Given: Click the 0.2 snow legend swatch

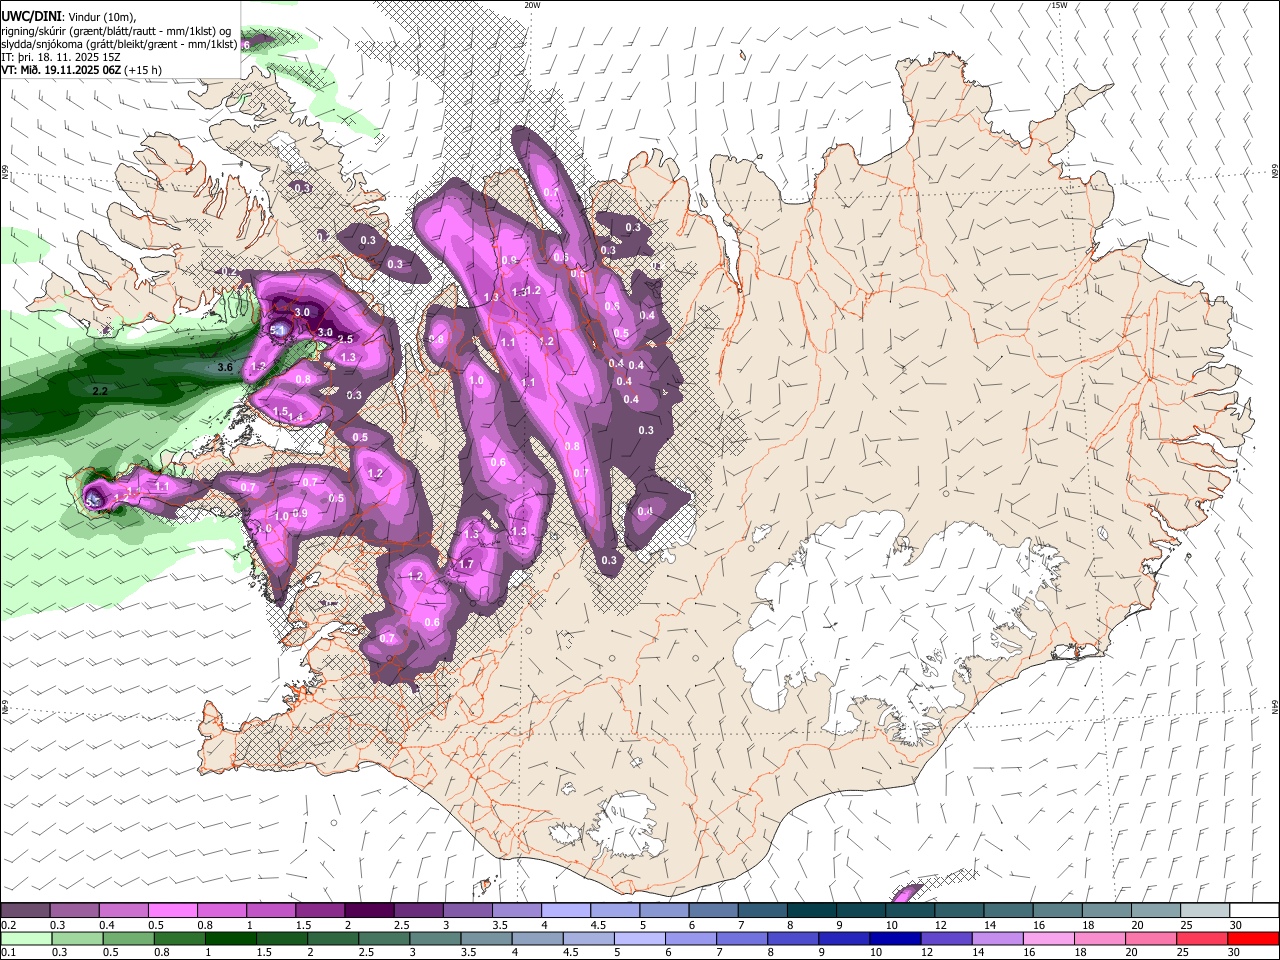Looking at the screenshot, I should pyautogui.click(x=25, y=910).
